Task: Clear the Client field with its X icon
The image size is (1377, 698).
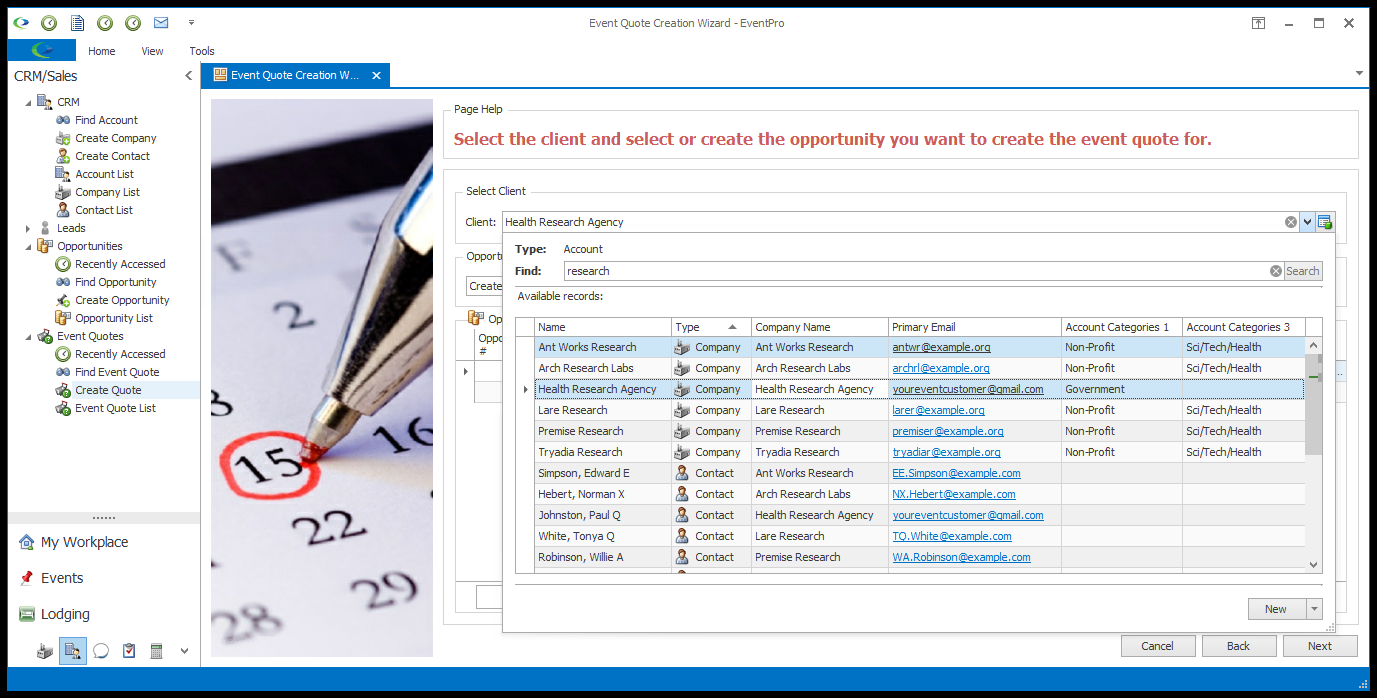Action: click(1291, 222)
